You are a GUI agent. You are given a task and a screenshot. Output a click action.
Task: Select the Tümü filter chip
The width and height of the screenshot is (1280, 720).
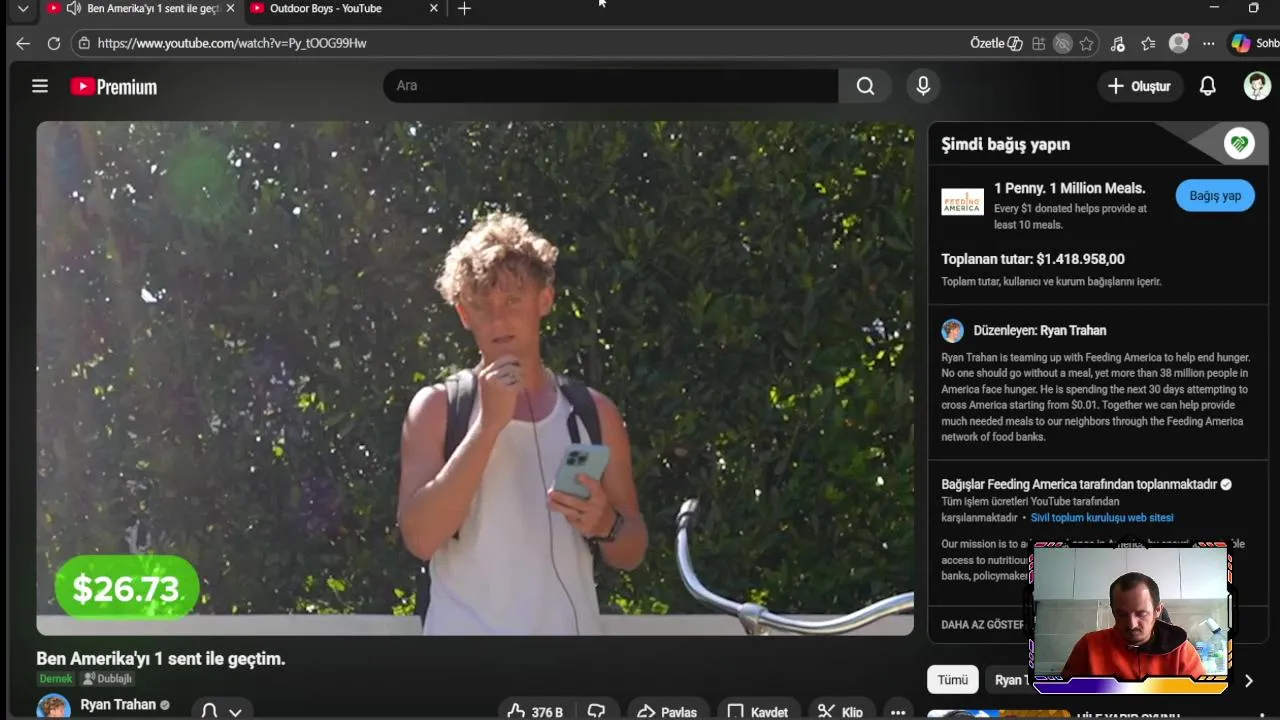click(953, 680)
